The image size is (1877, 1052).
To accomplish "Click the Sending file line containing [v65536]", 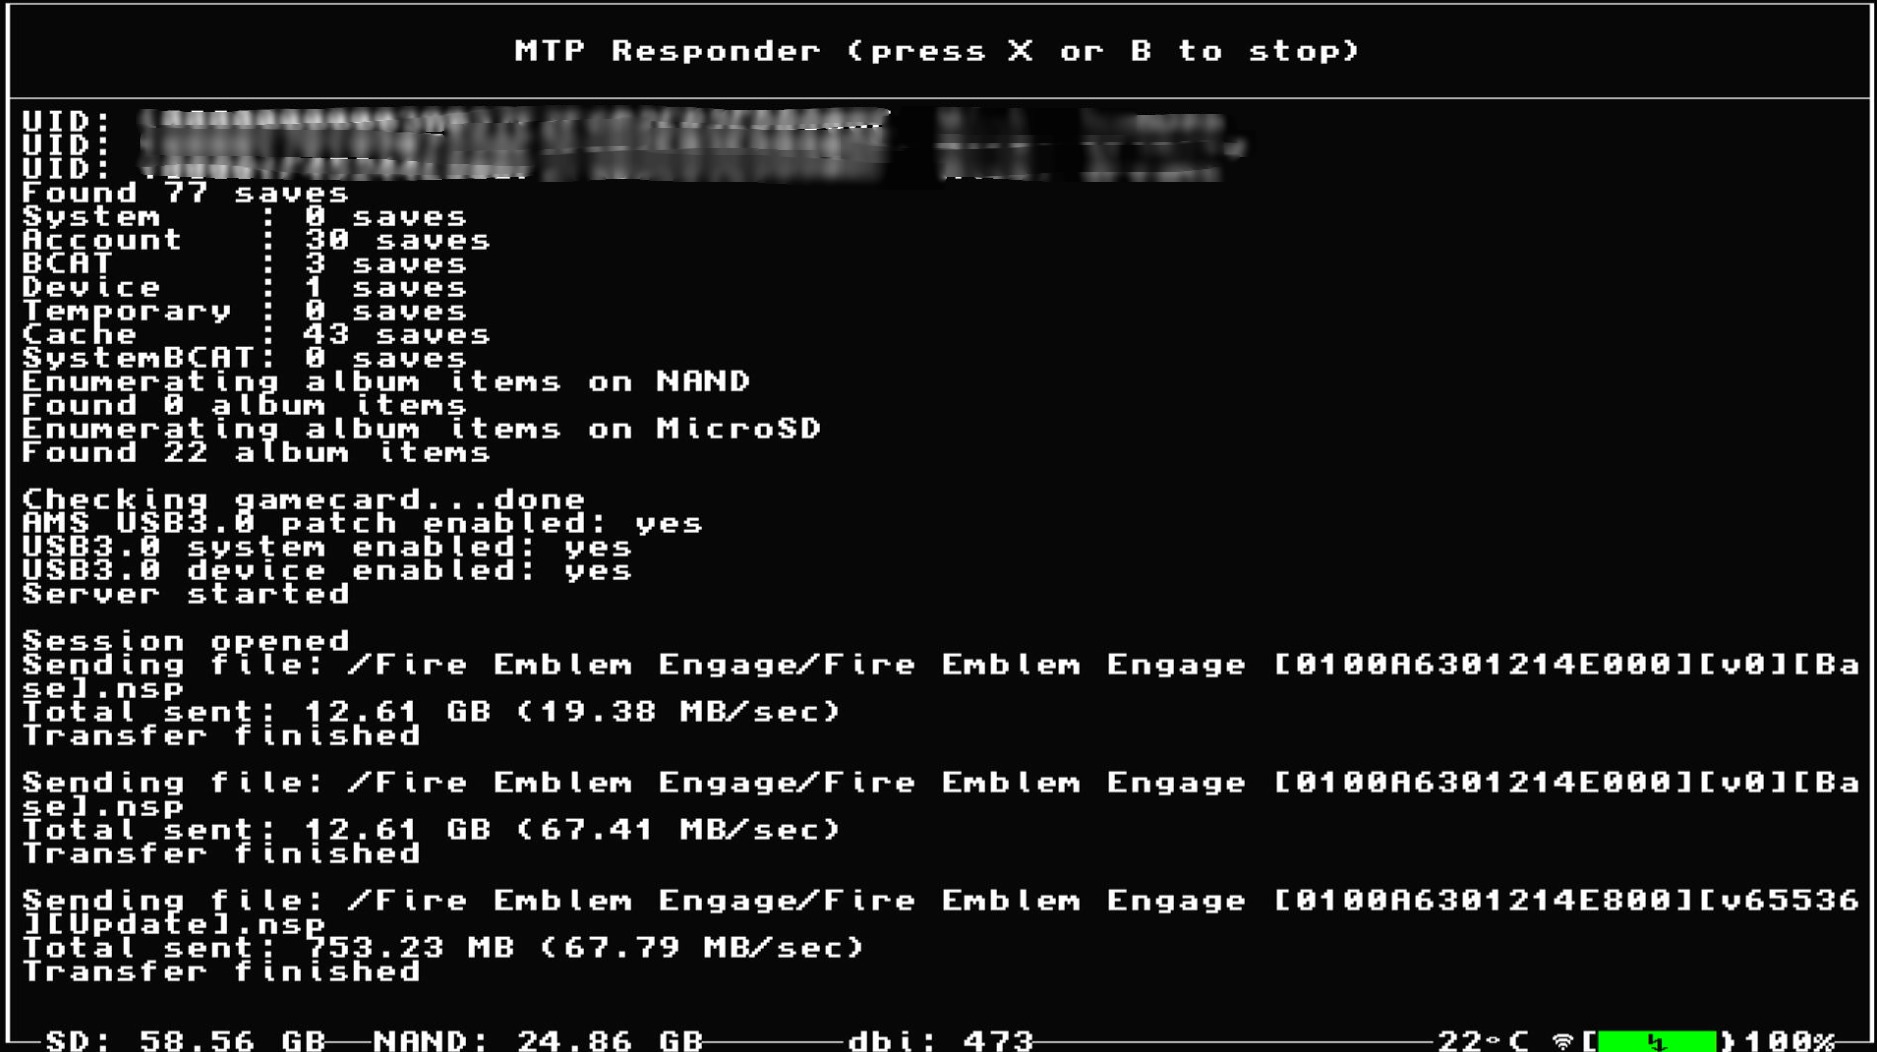I will 940,912.
